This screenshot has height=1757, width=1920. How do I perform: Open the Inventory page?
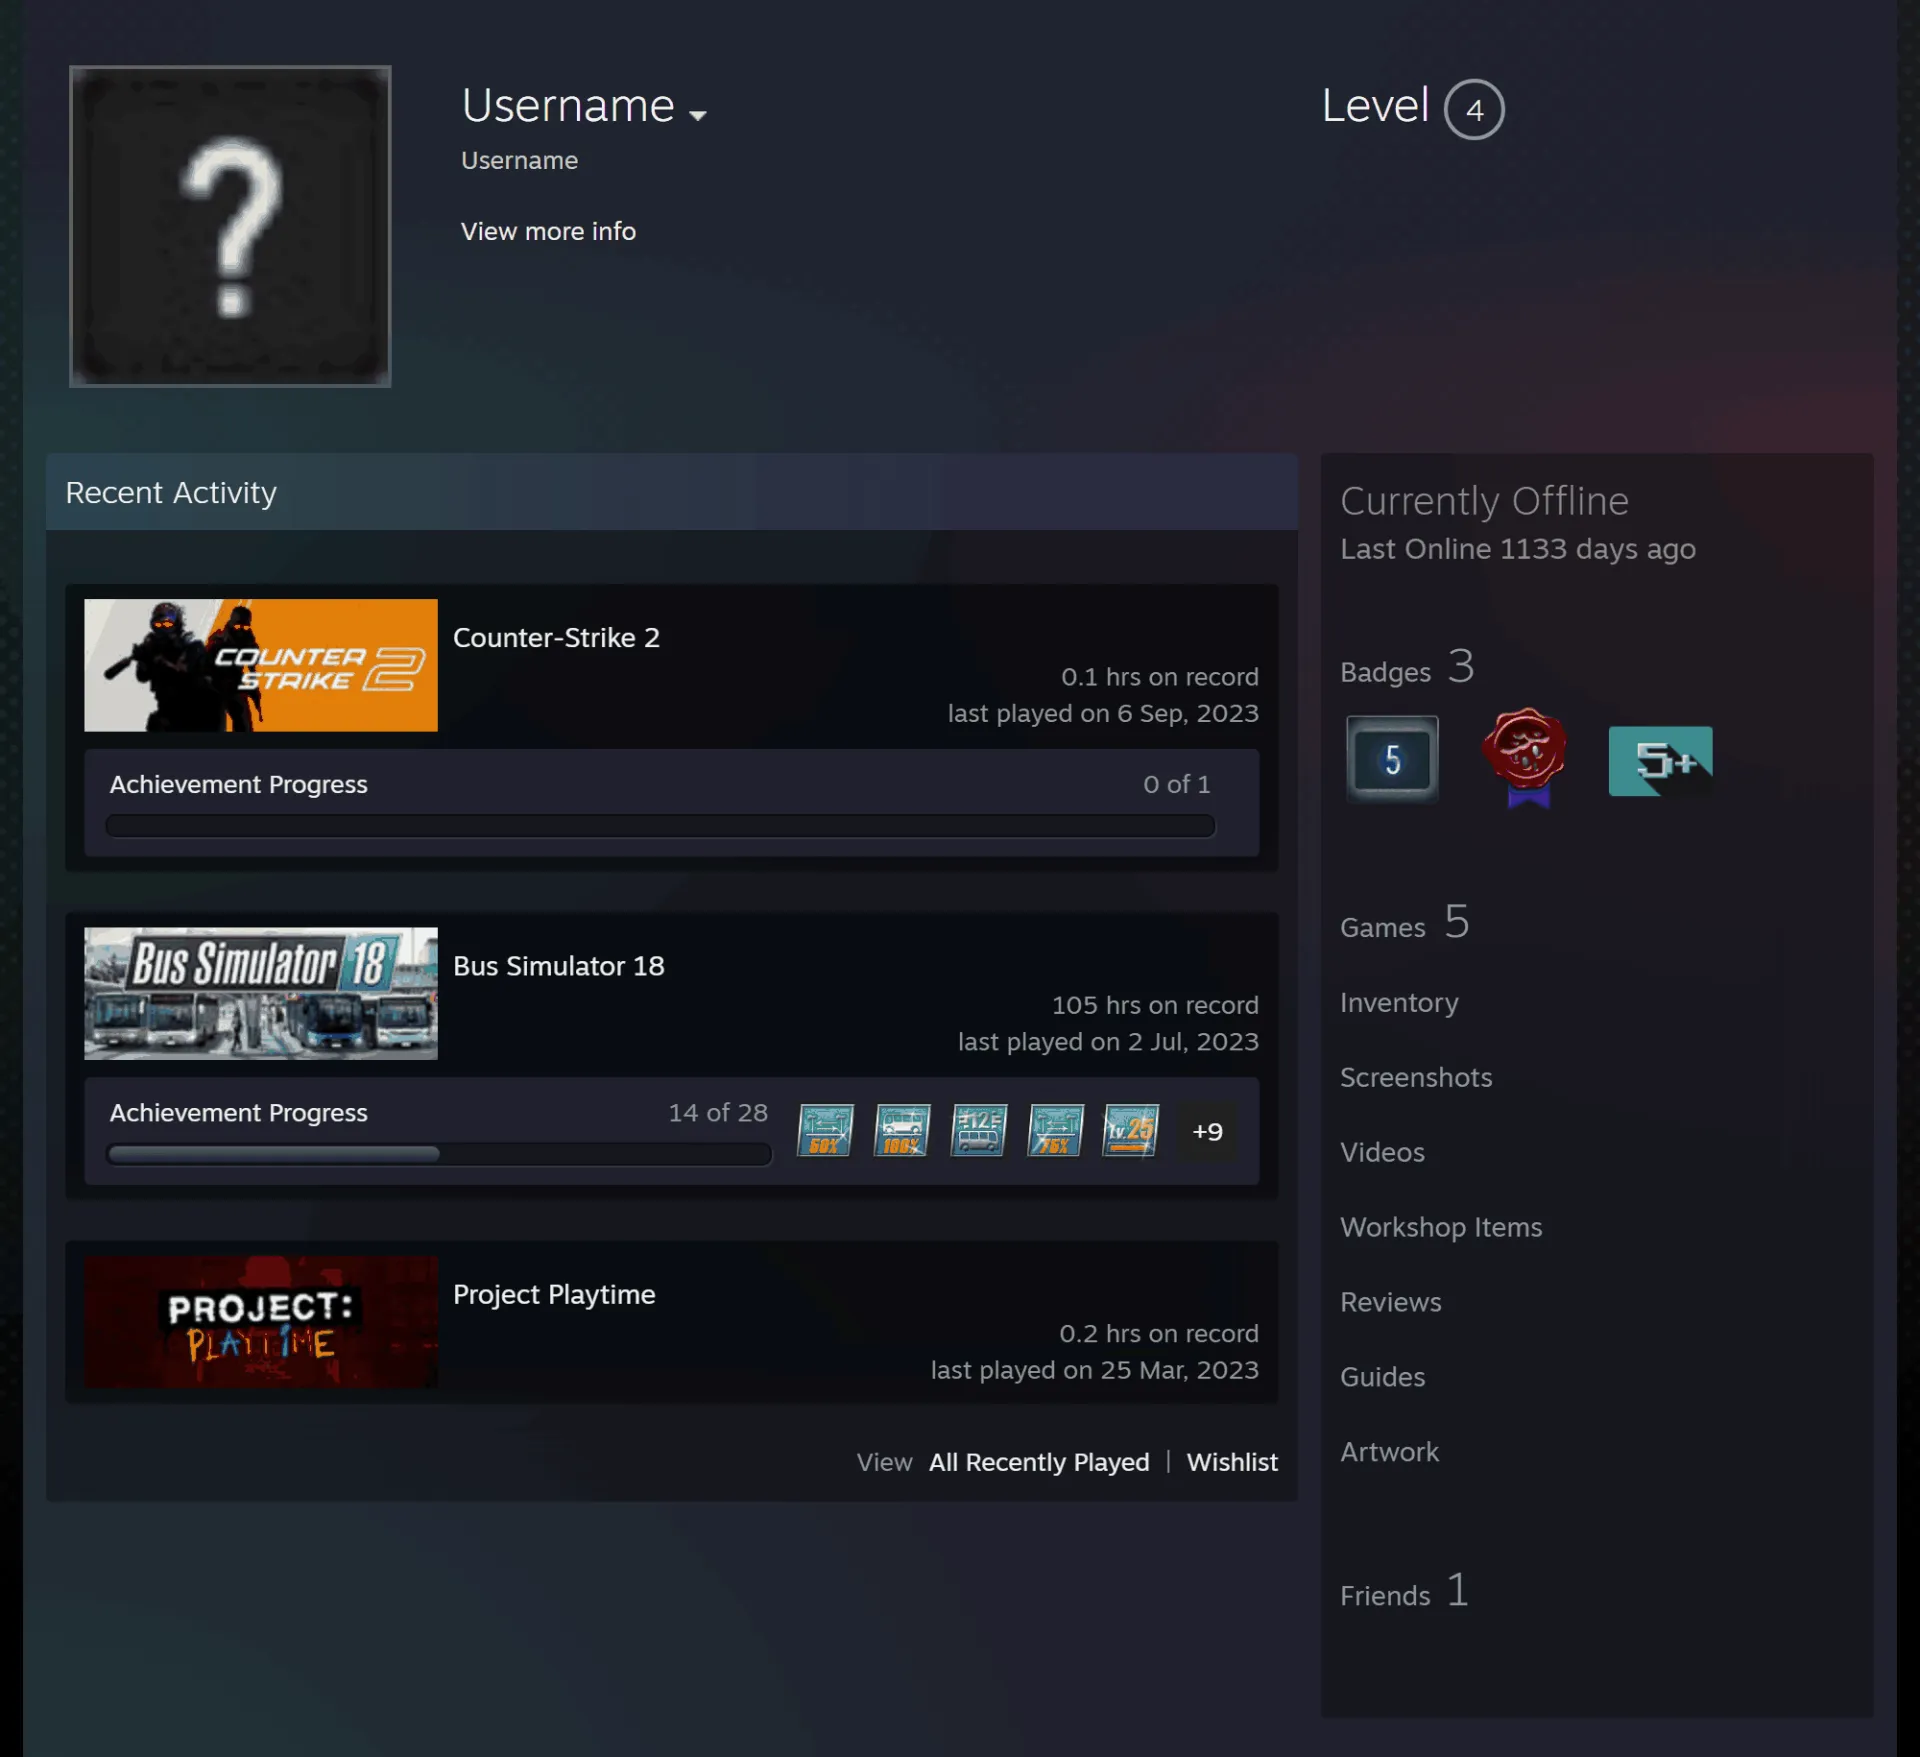(1399, 1002)
